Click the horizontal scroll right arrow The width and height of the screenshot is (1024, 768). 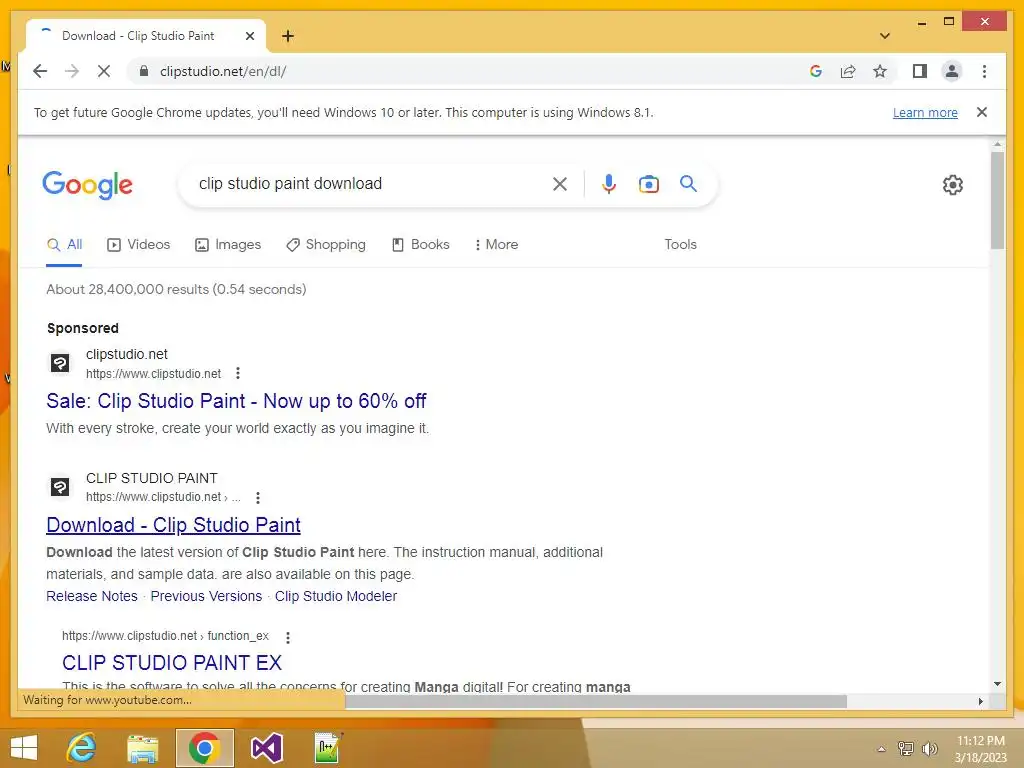coord(980,701)
